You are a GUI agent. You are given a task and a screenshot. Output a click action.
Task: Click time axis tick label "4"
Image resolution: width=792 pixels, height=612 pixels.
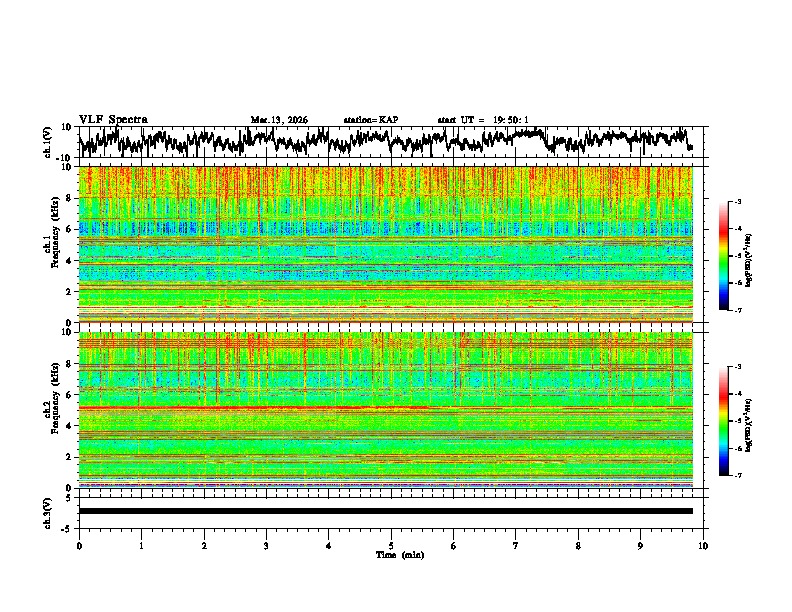click(328, 546)
